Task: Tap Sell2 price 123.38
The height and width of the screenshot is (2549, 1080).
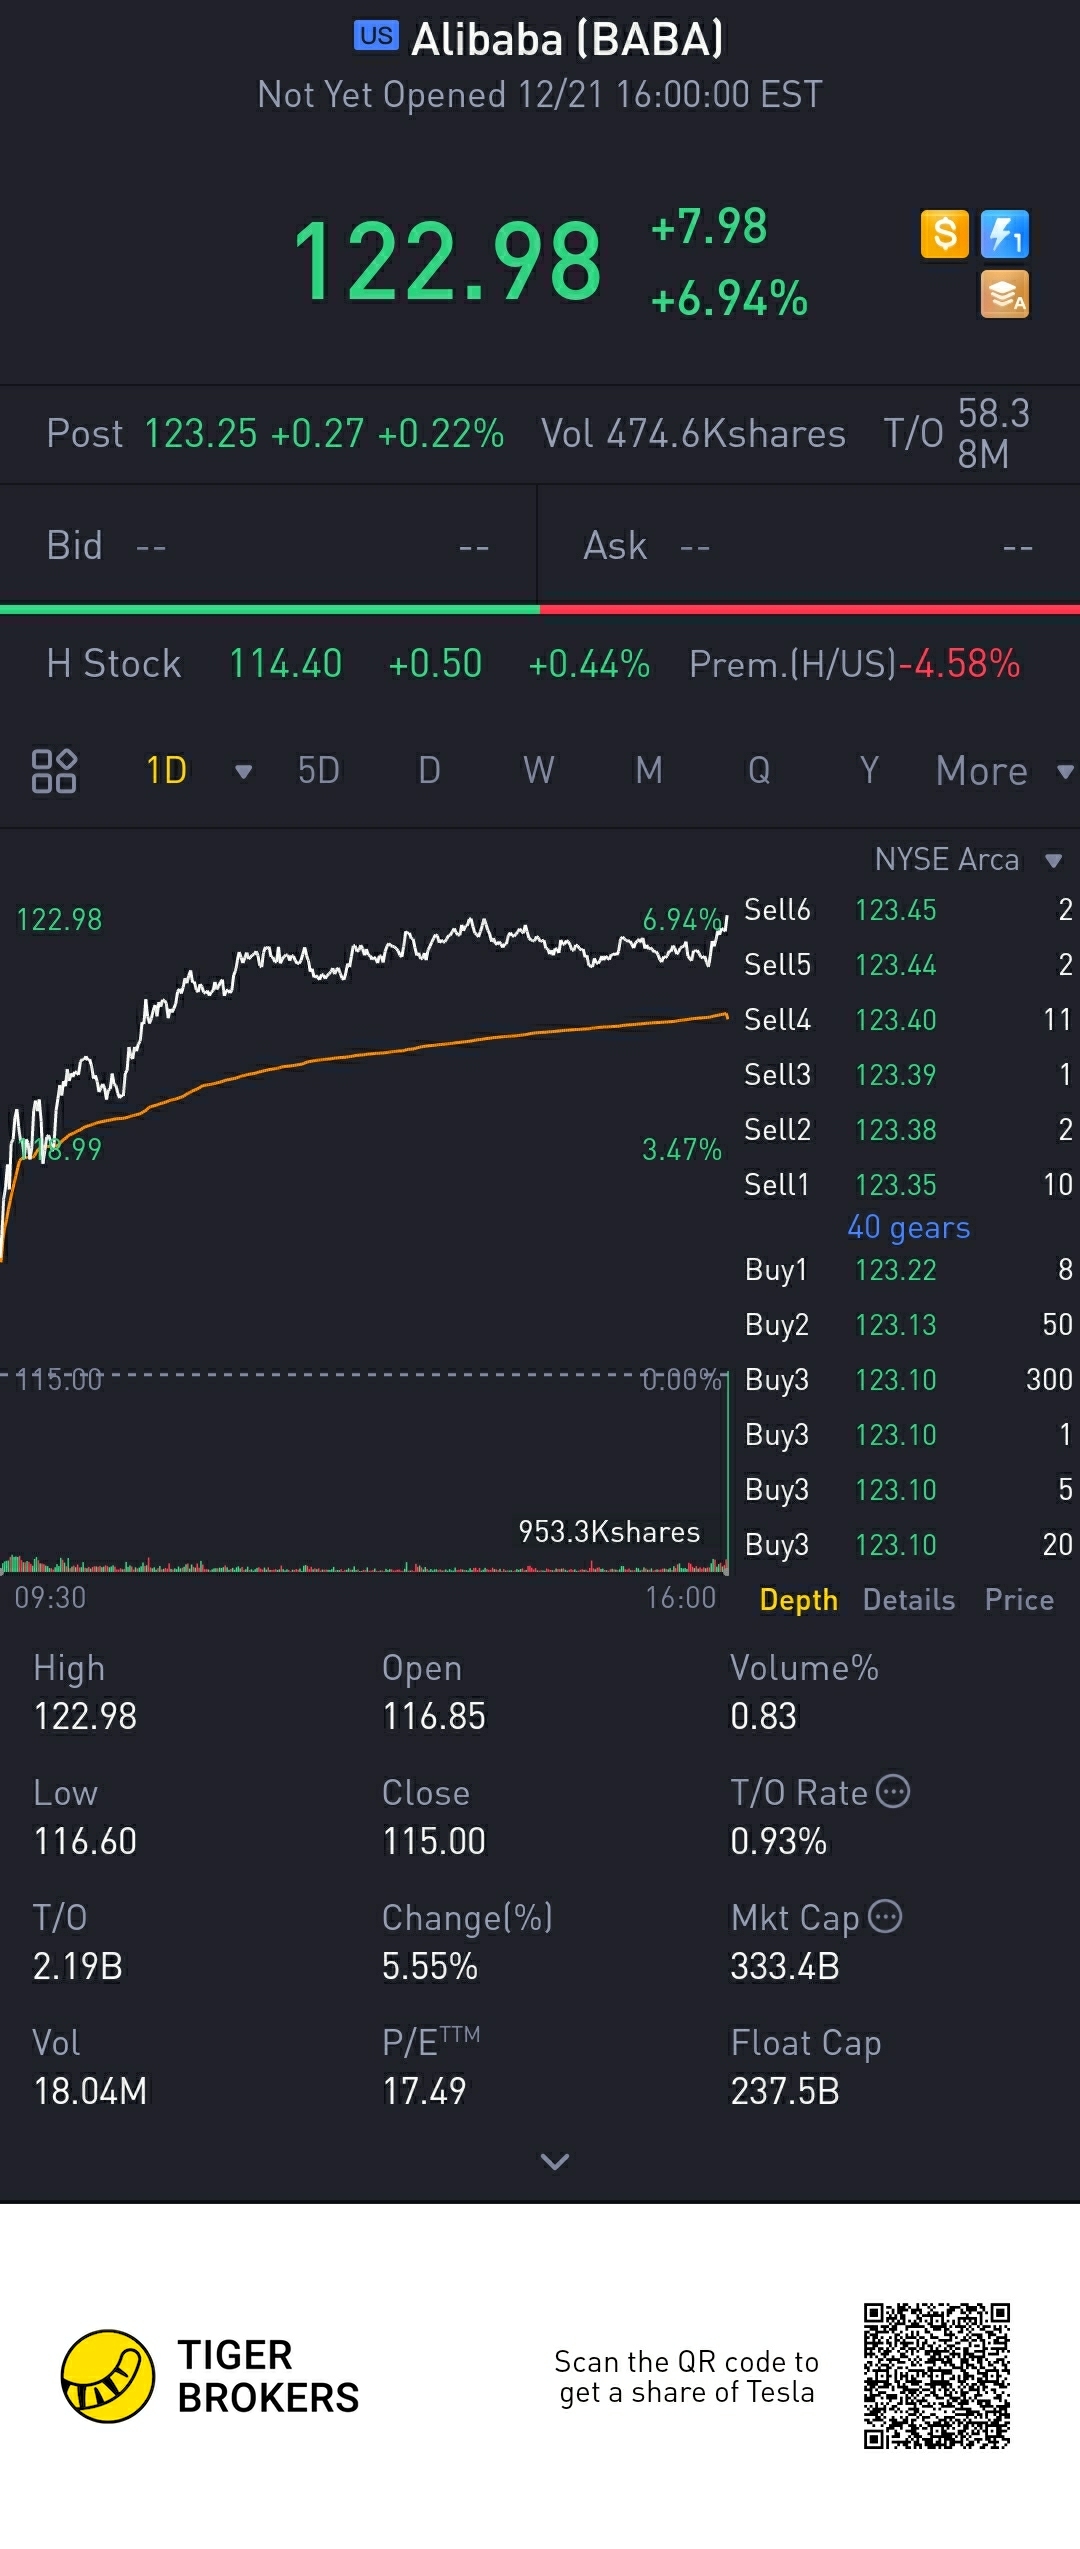Action: tap(895, 1130)
